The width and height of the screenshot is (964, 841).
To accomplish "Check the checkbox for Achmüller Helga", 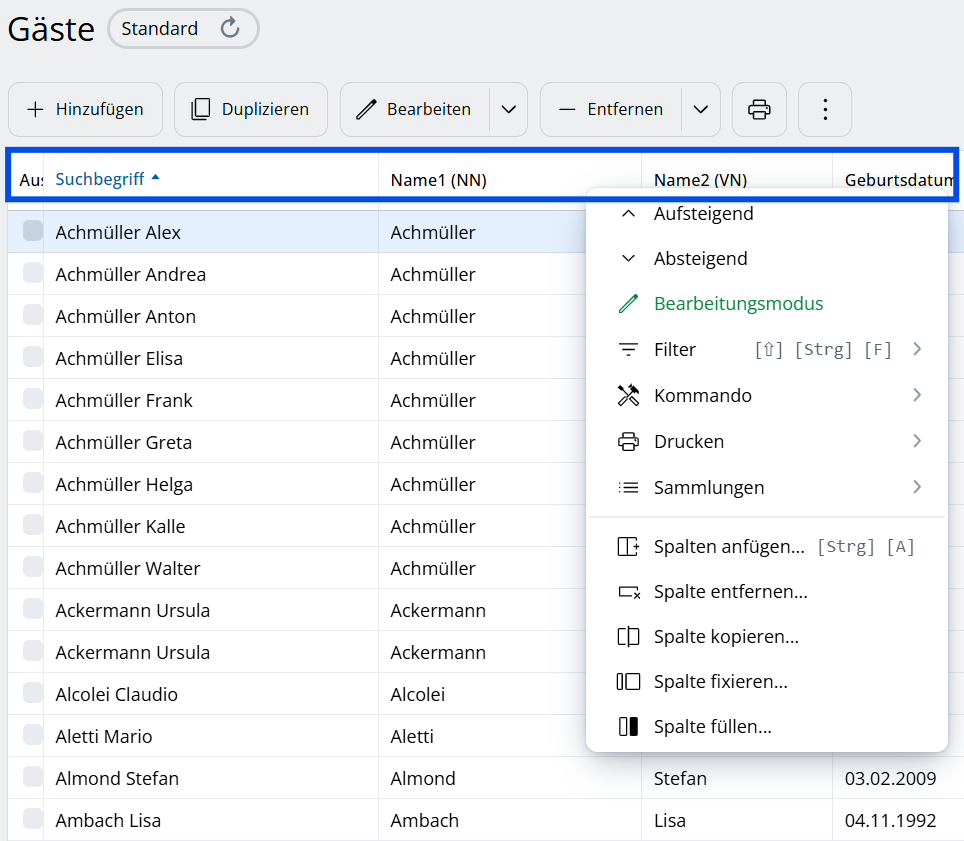I will pos(33,483).
